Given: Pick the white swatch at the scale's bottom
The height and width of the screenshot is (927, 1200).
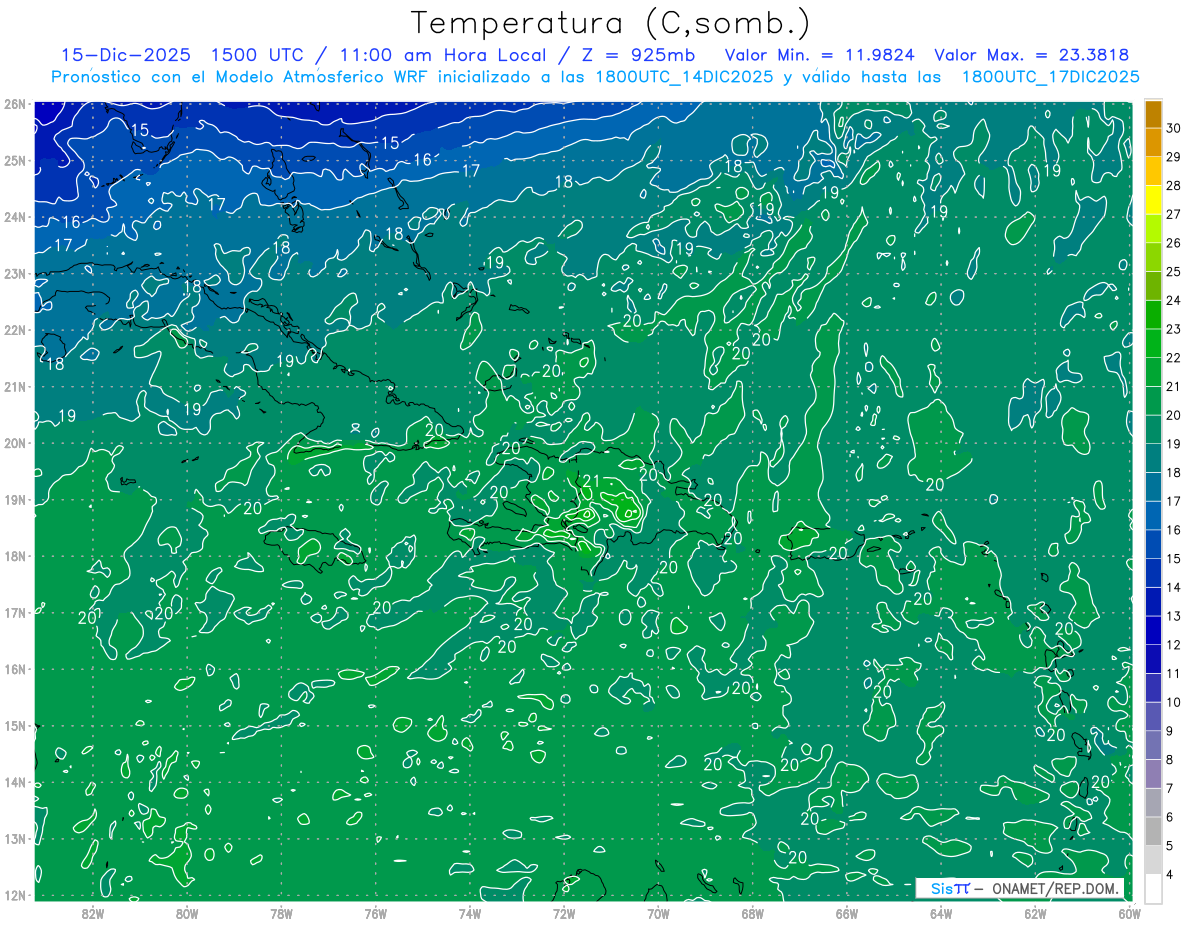Looking at the screenshot, I should 1153,888.
